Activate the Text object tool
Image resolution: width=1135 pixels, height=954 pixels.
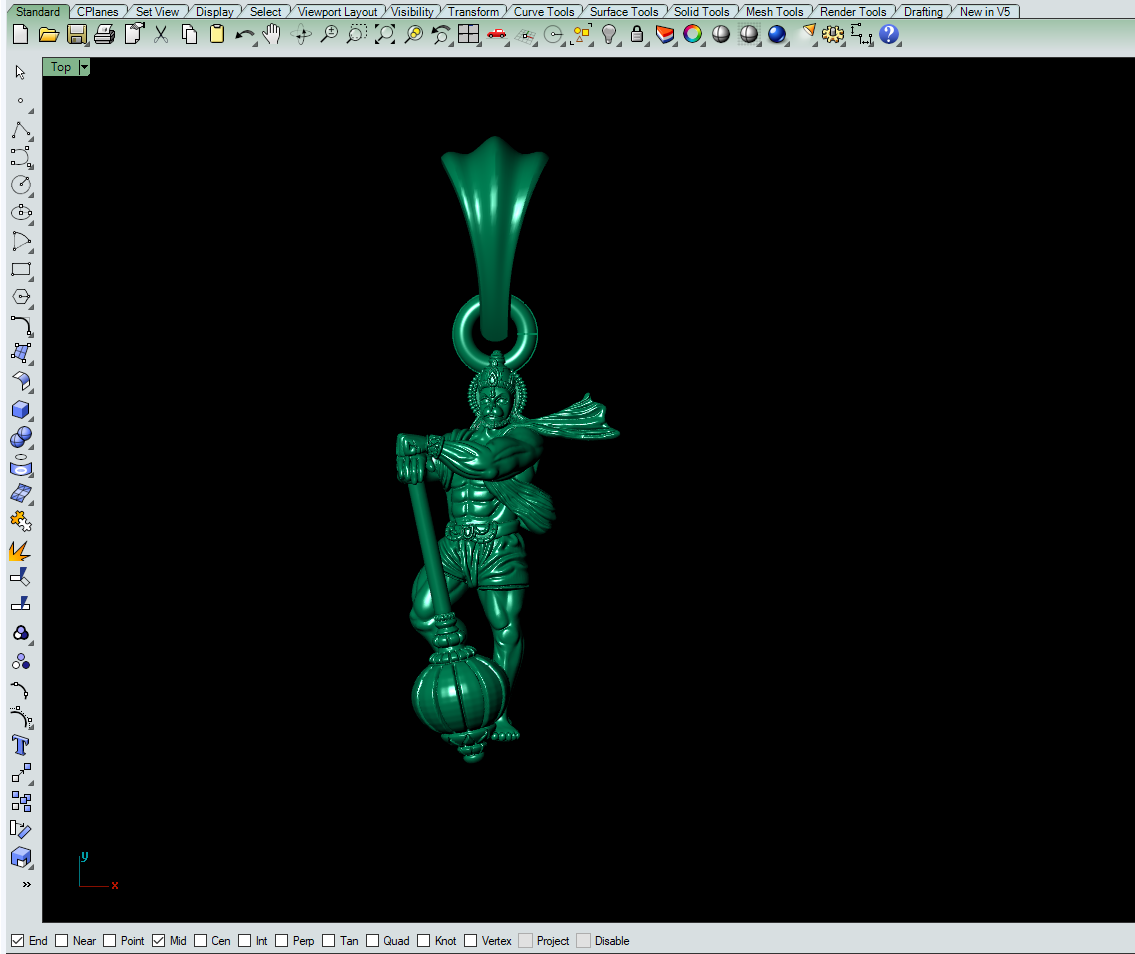pos(20,745)
